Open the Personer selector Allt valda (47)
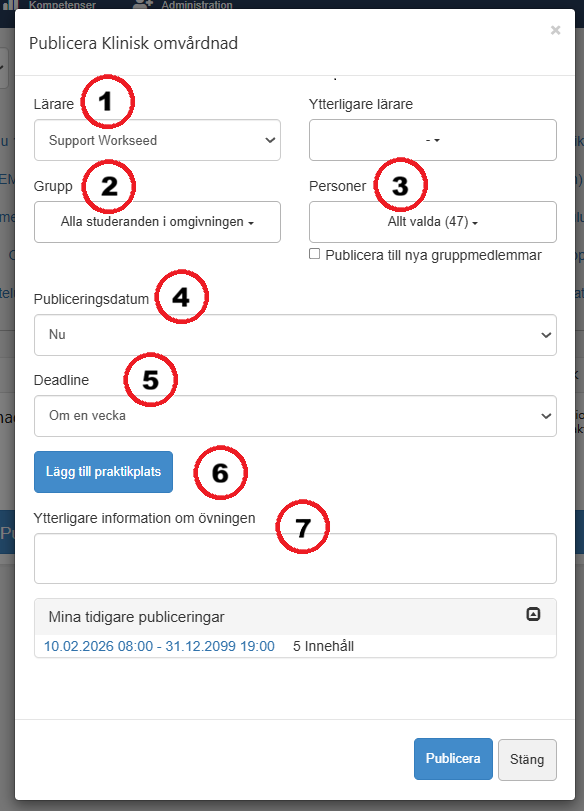The image size is (584, 811). (432, 222)
